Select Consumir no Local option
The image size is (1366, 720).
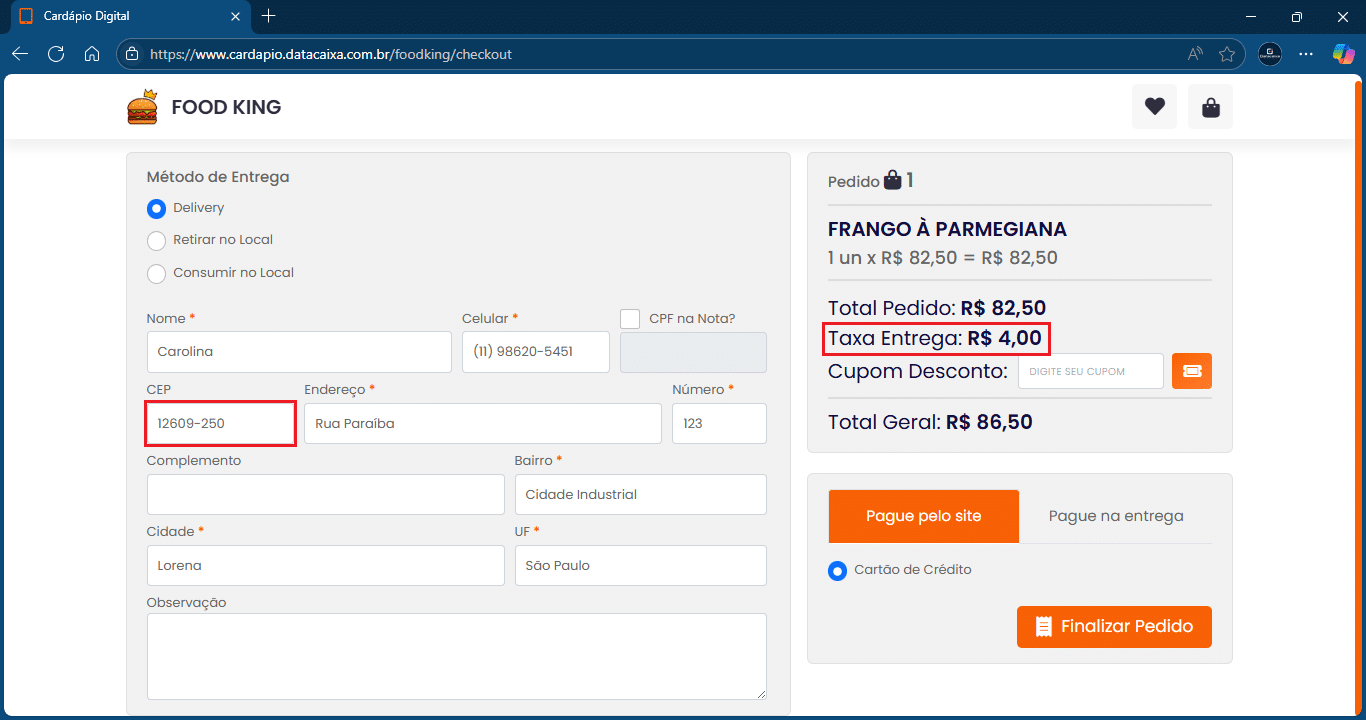pyautogui.click(x=156, y=274)
